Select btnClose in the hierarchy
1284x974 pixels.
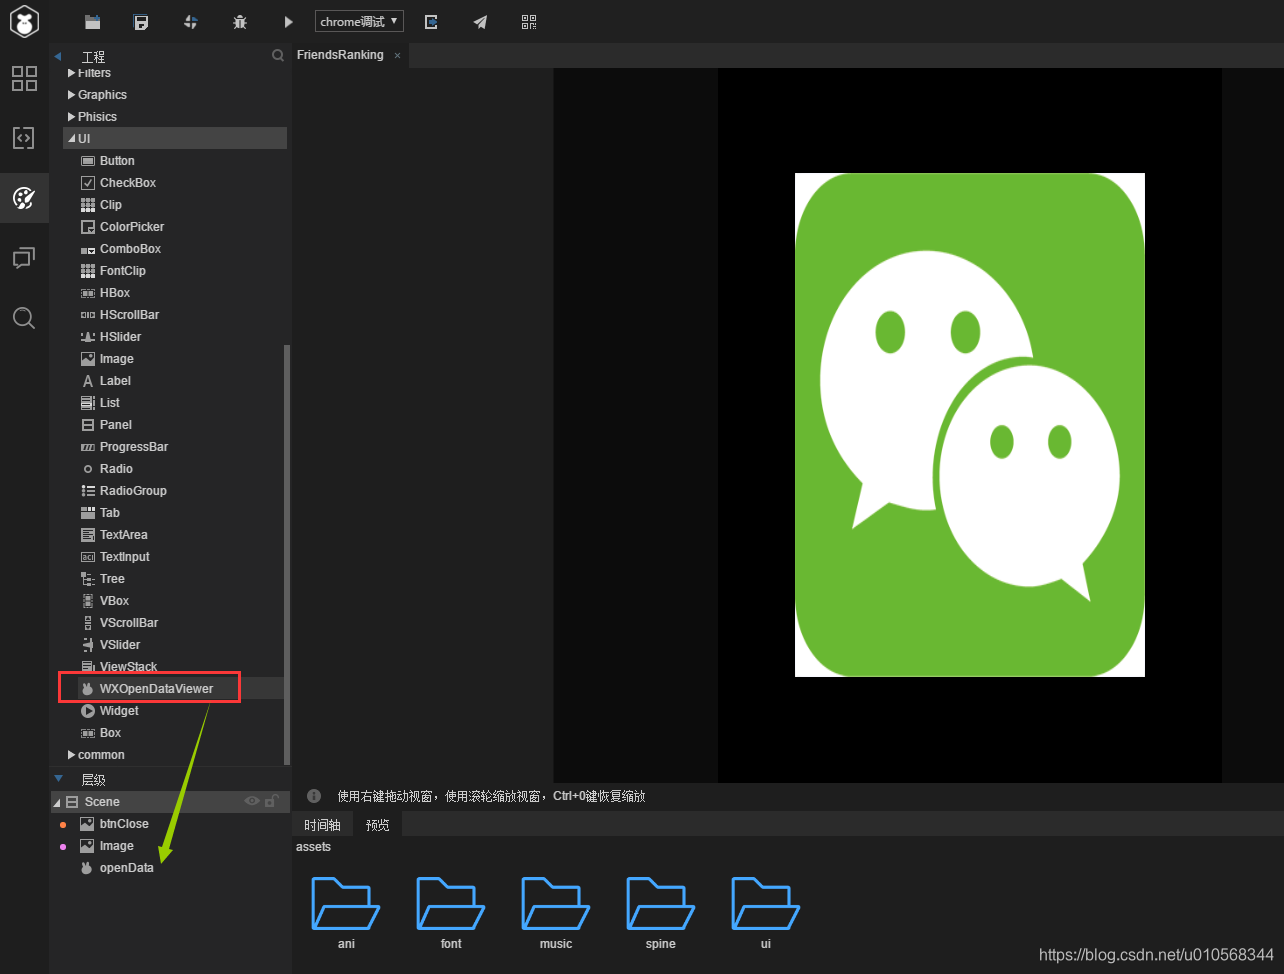pyautogui.click(x=124, y=824)
